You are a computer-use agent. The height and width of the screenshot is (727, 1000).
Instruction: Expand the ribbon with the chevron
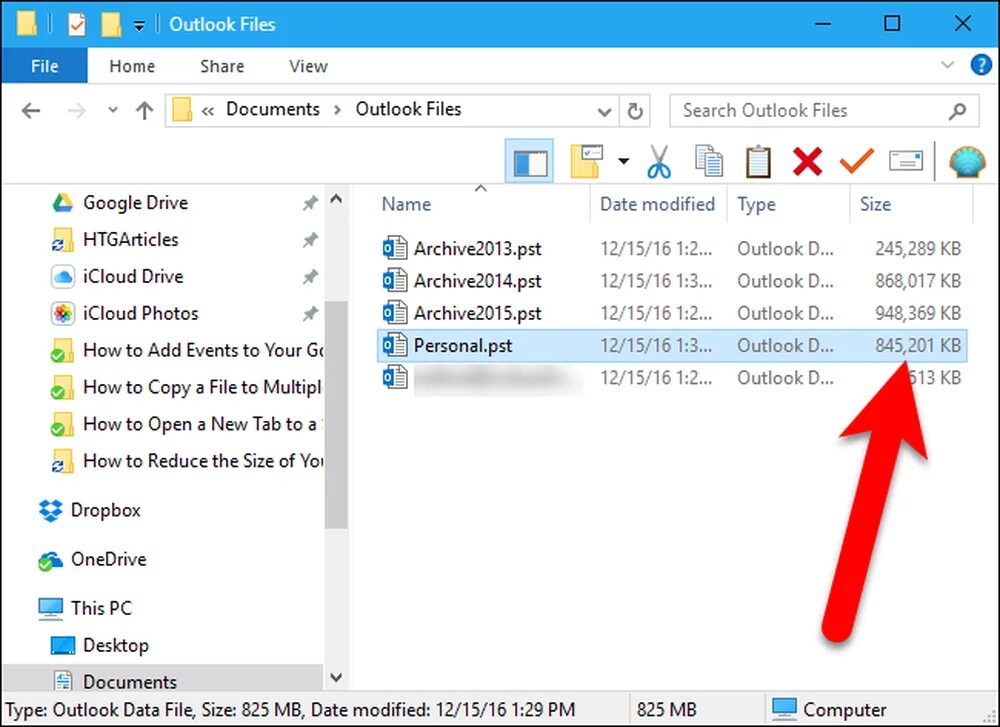pos(948,65)
